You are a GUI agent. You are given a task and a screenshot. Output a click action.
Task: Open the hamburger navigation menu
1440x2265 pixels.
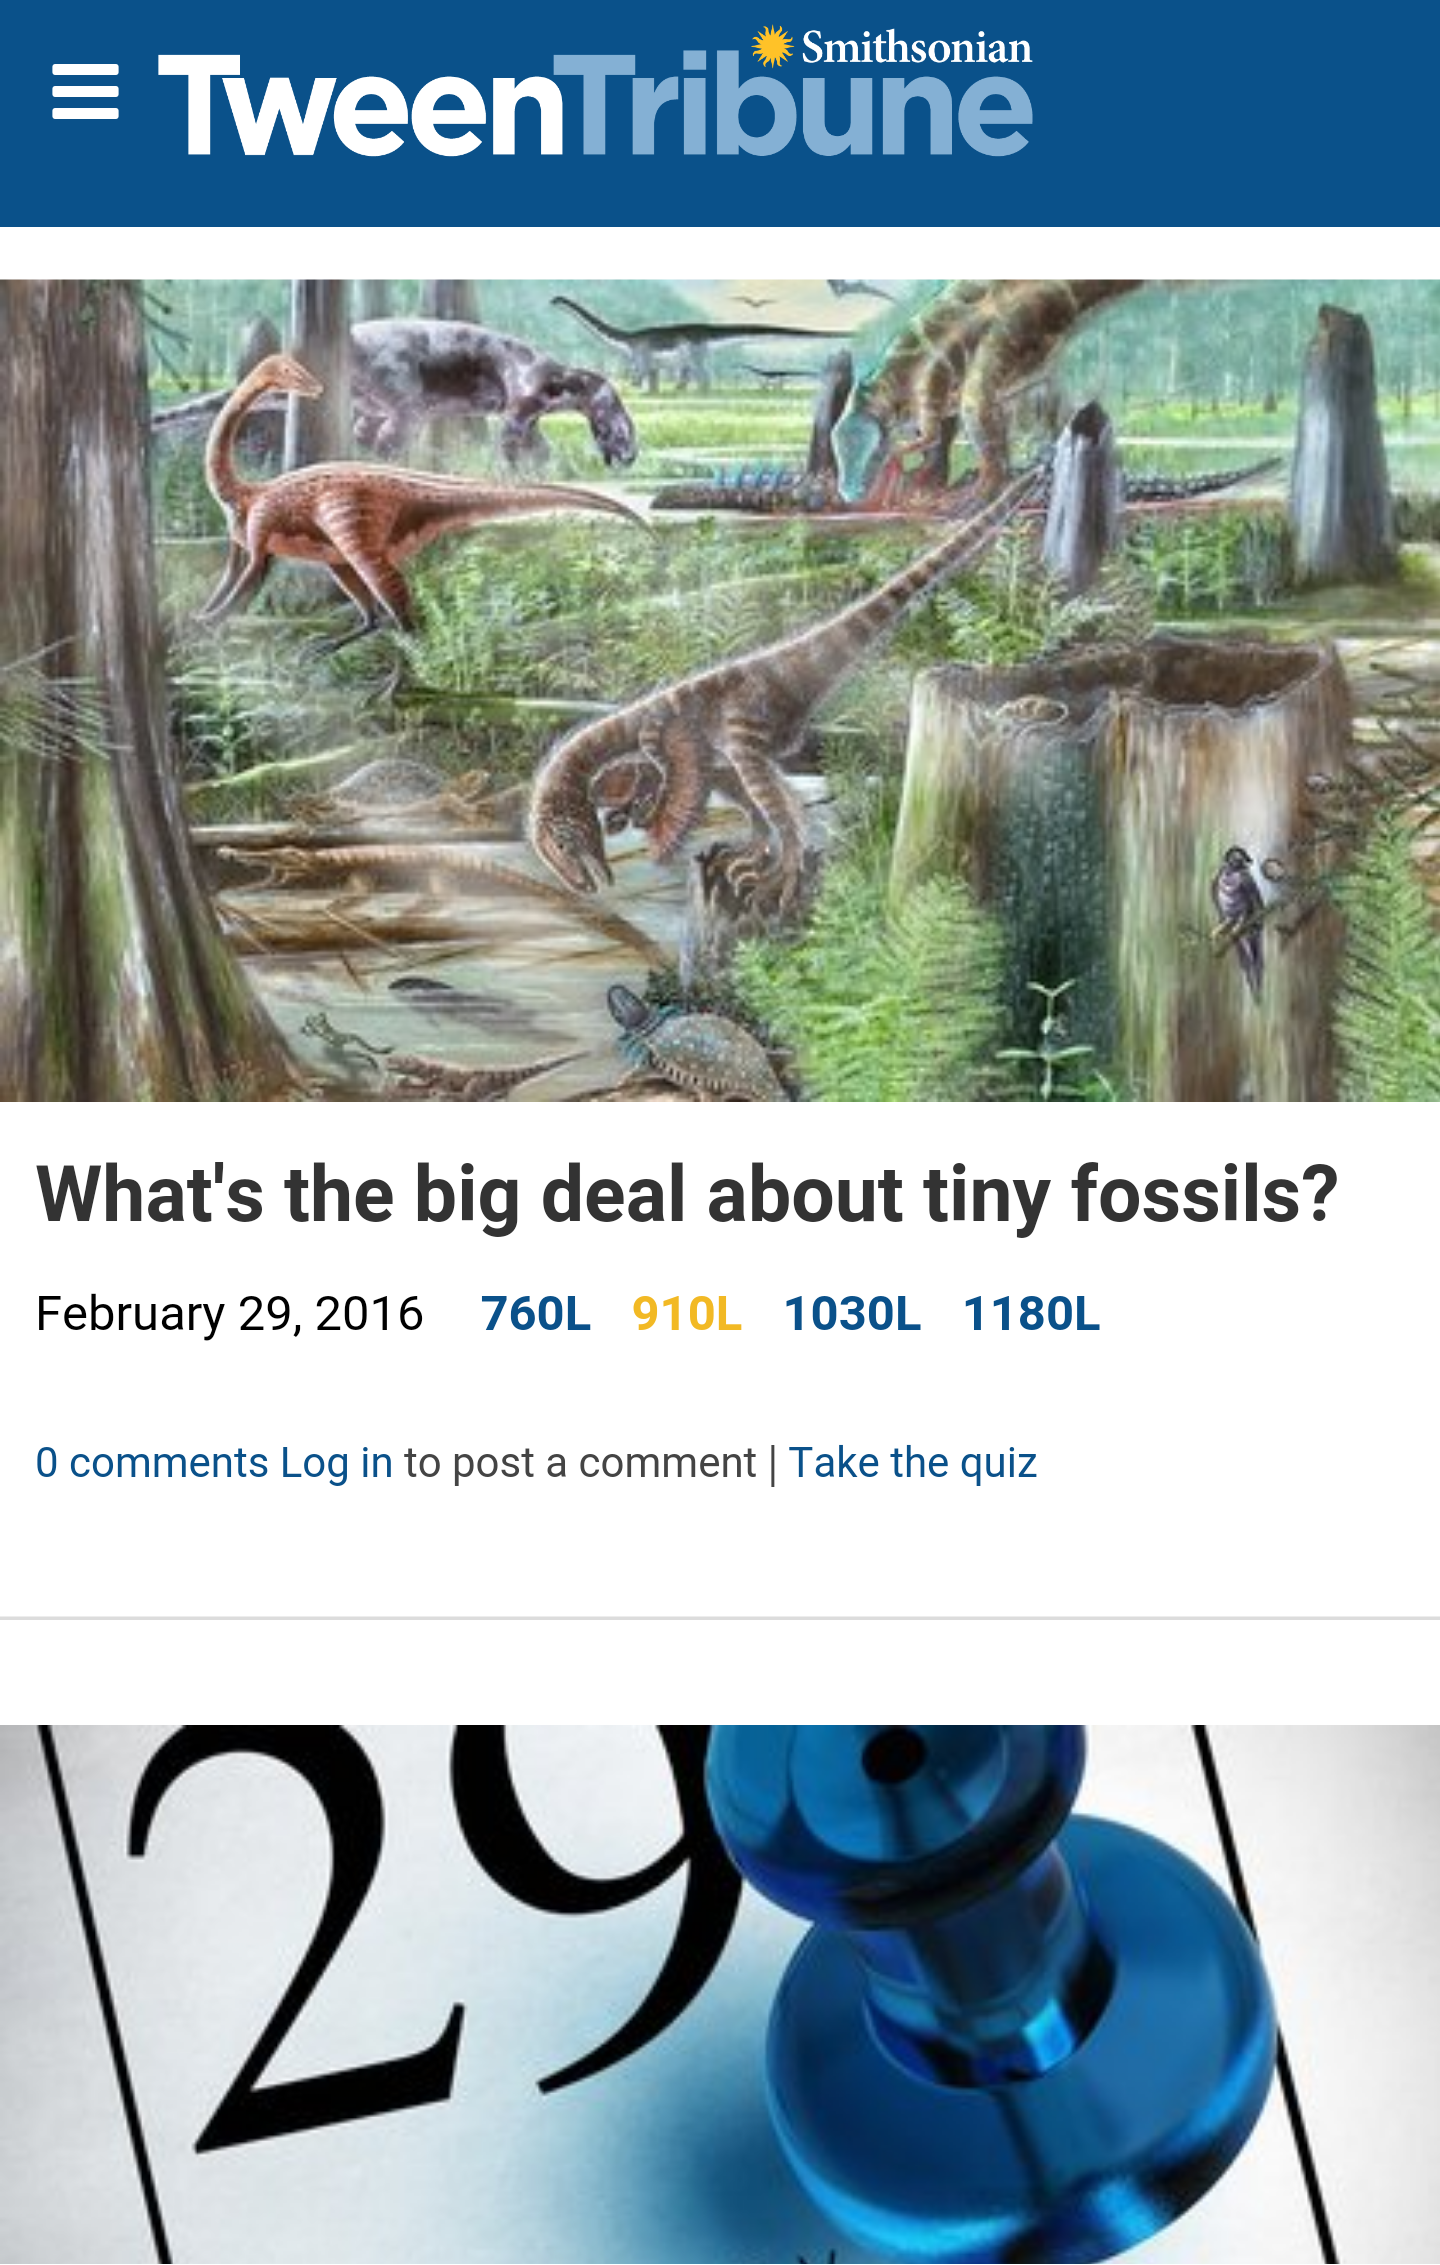pyautogui.click(x=86, y=92)
